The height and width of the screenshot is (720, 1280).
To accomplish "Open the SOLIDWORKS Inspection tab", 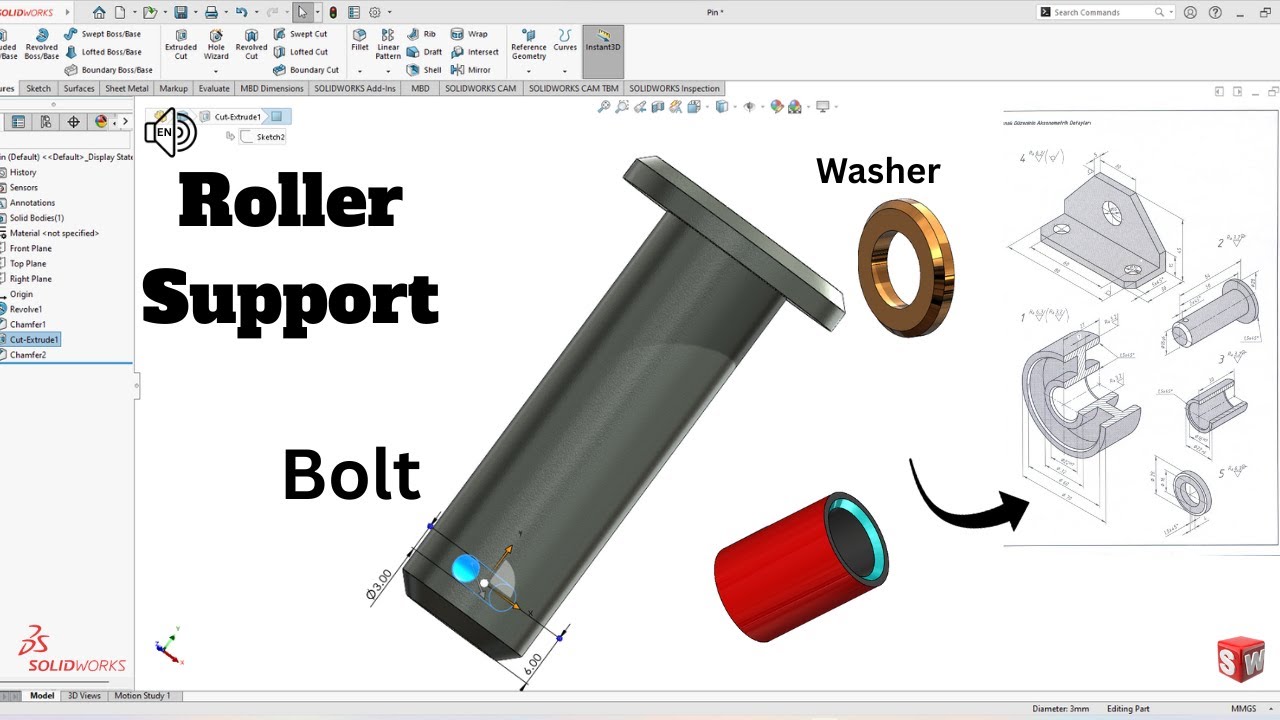I will tap(674, 89).
